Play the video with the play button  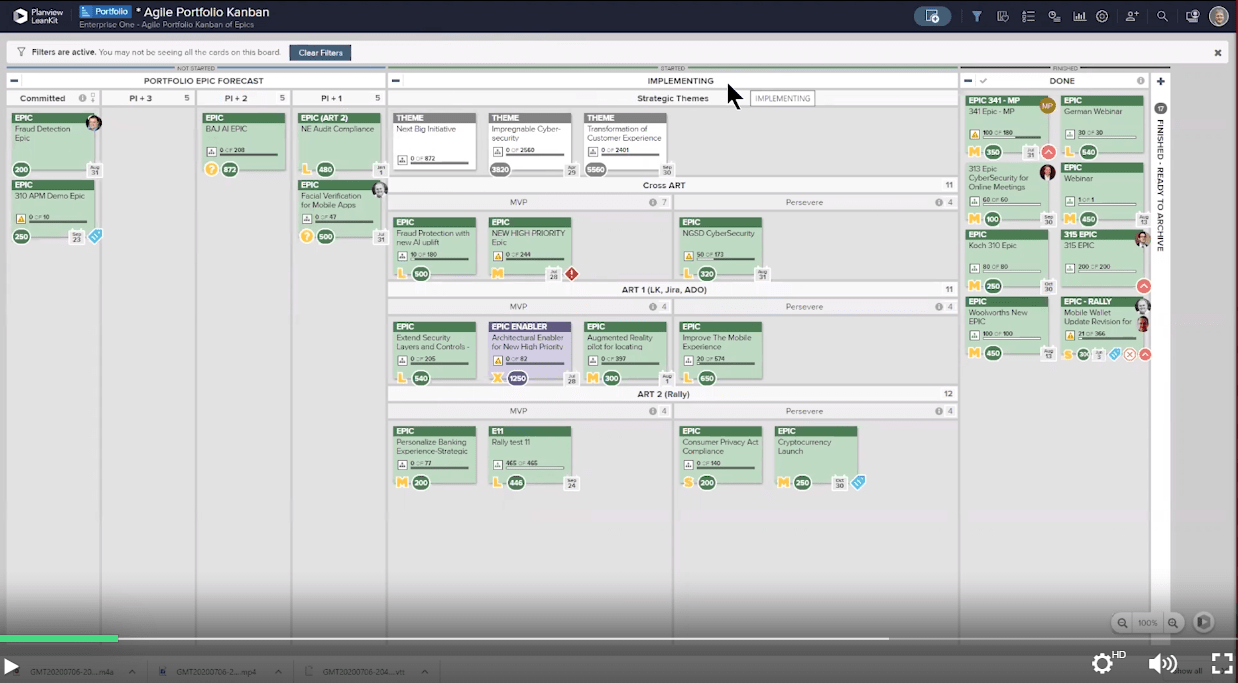pos(11,666)
